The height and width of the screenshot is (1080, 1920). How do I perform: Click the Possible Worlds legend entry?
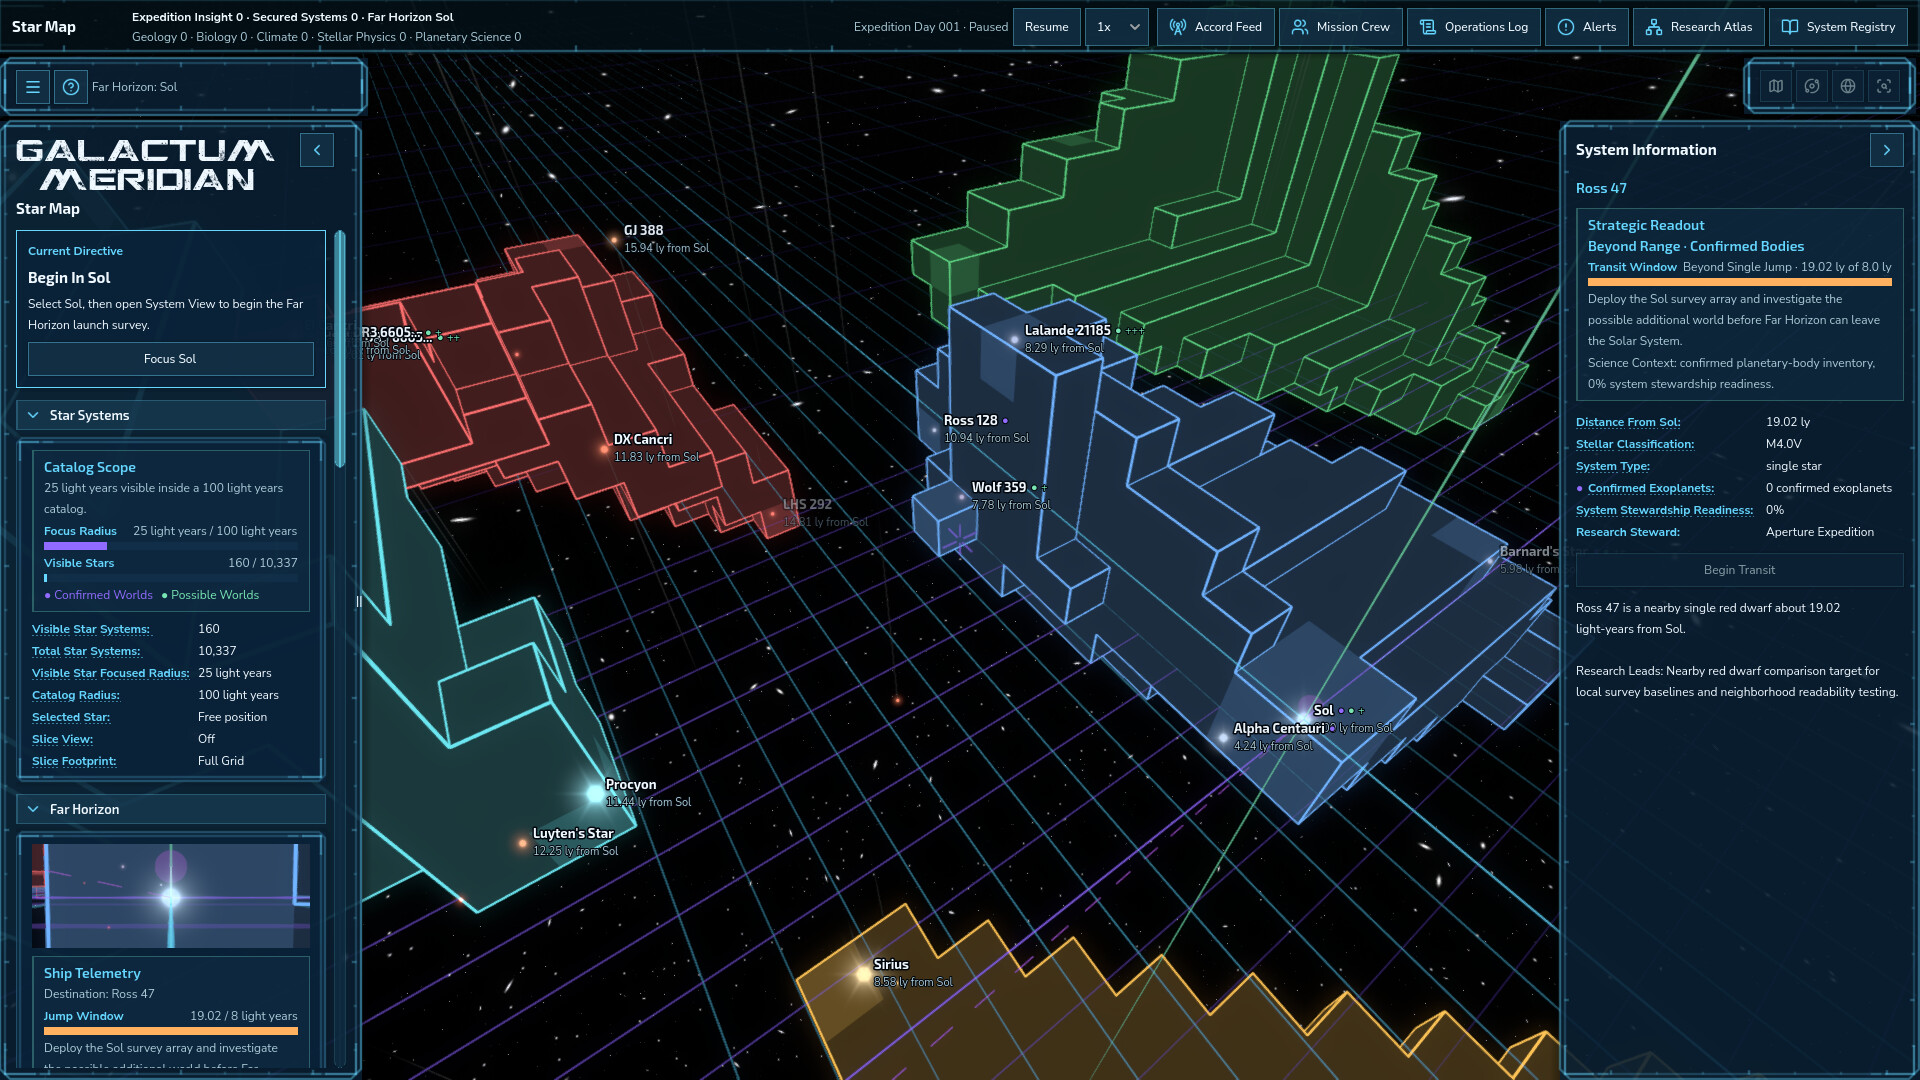(x=210, y=595)
